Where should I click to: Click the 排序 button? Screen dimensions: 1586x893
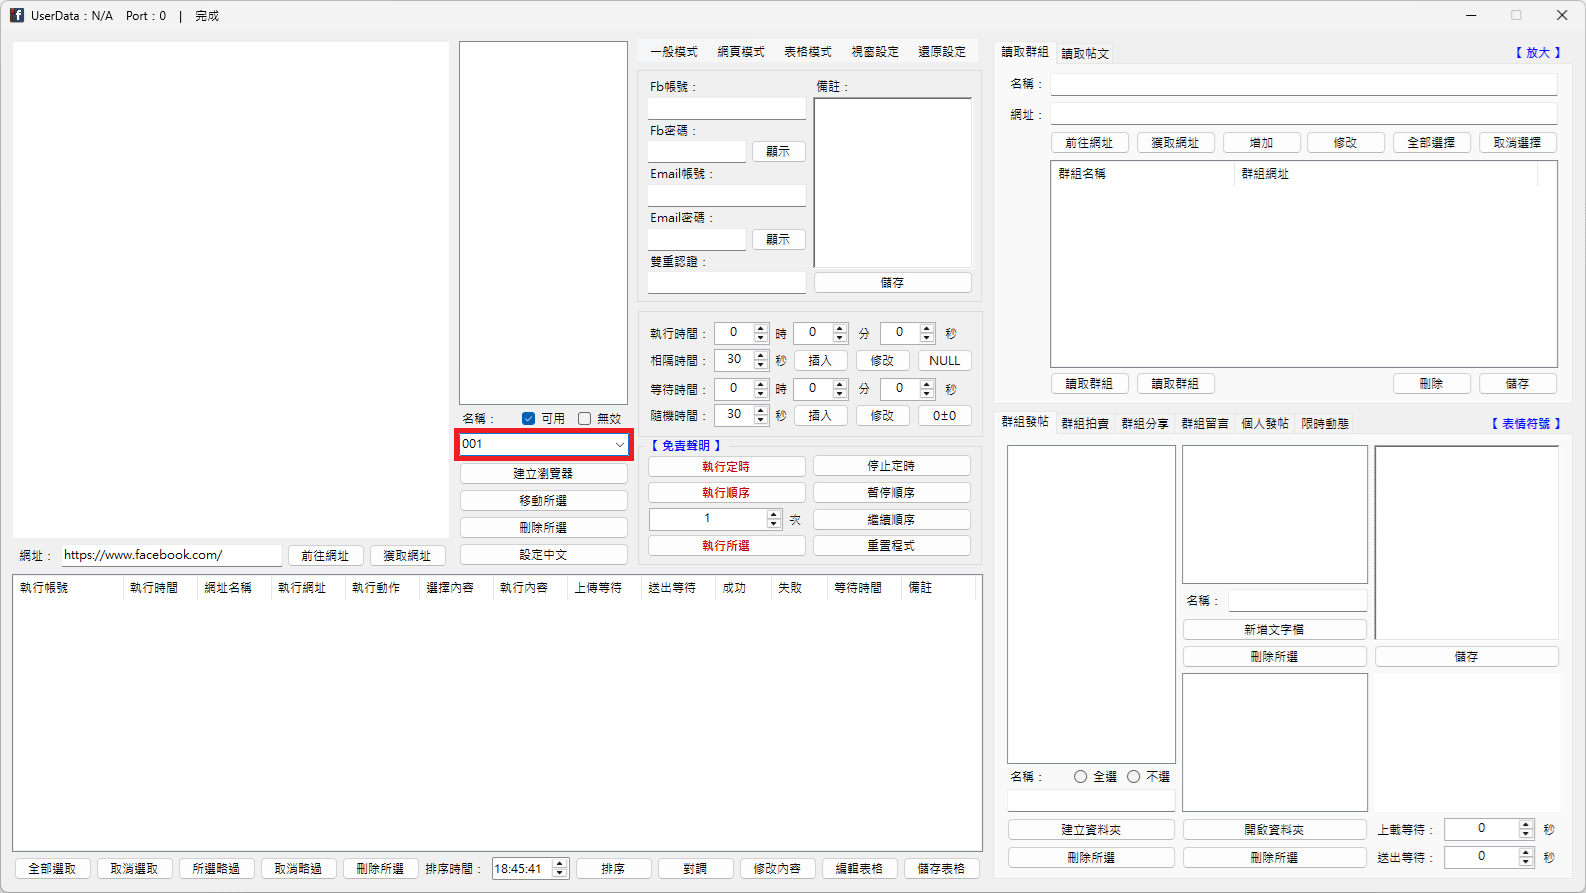613,869
